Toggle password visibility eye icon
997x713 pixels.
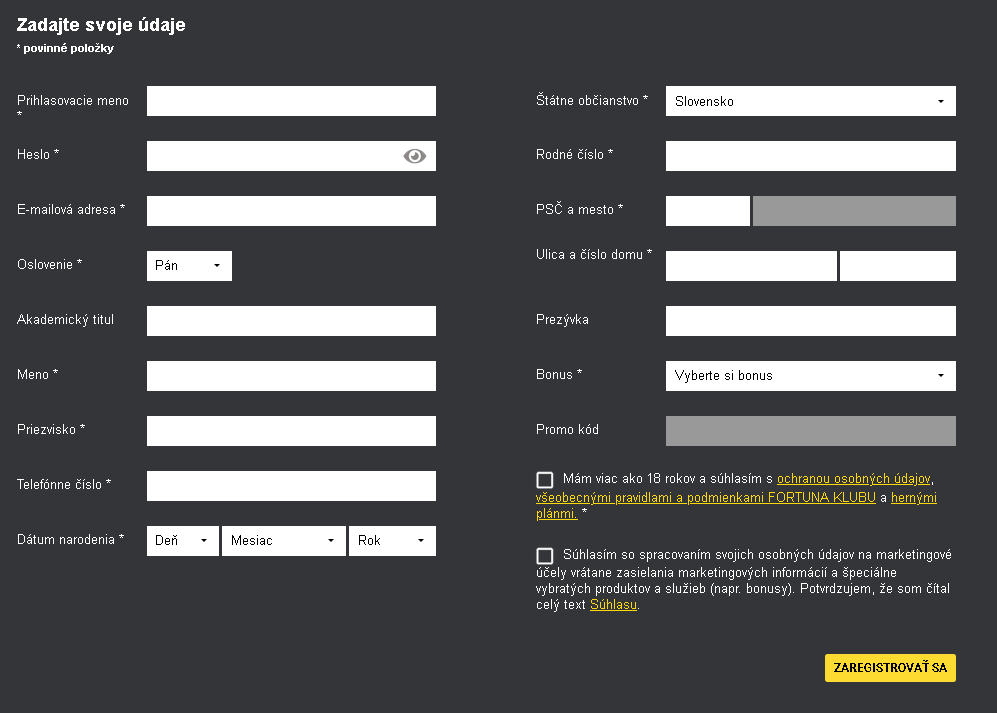(415, 156)
